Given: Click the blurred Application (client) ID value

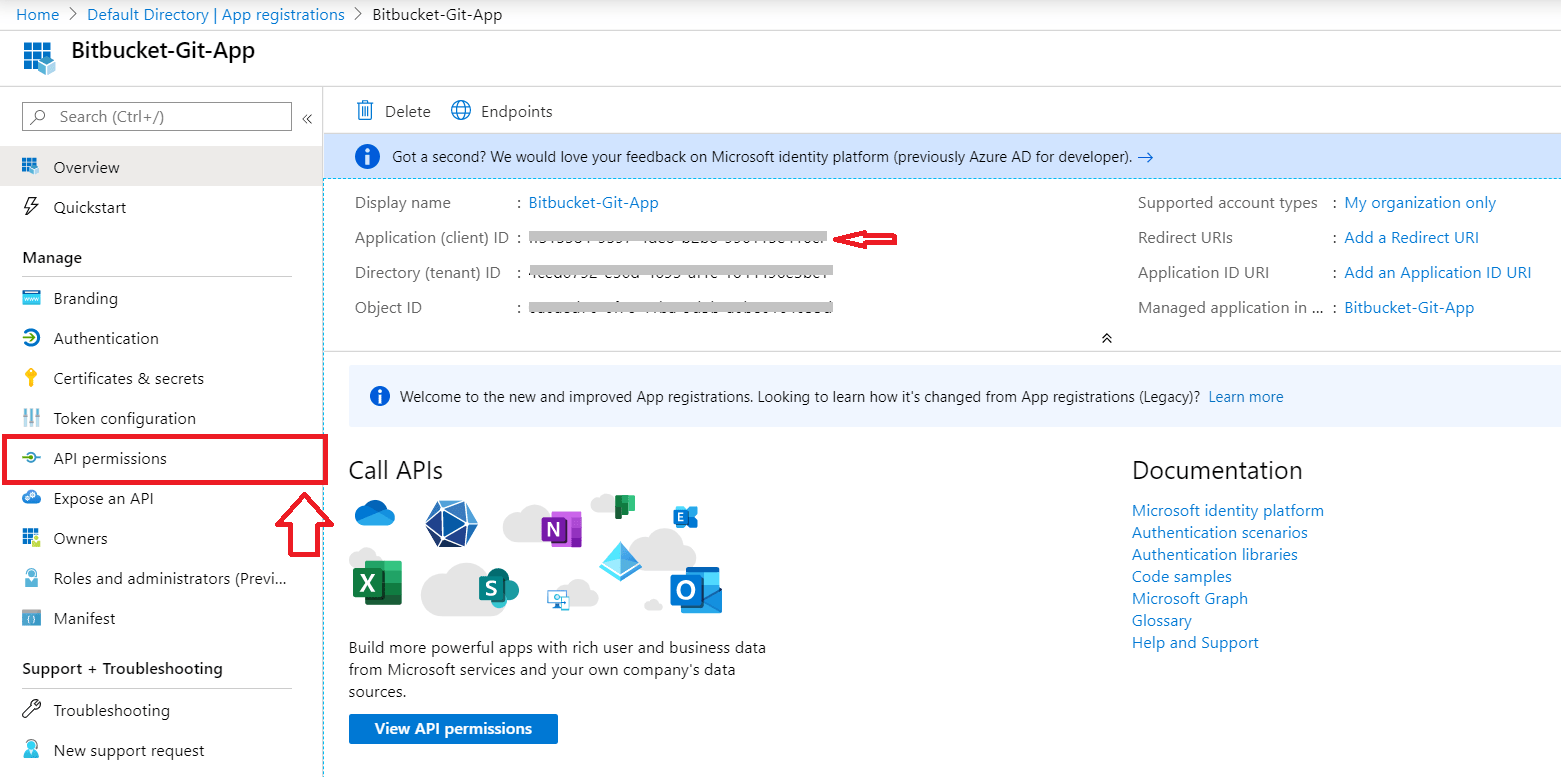Looking at the screenshot, I should [678, 238].
